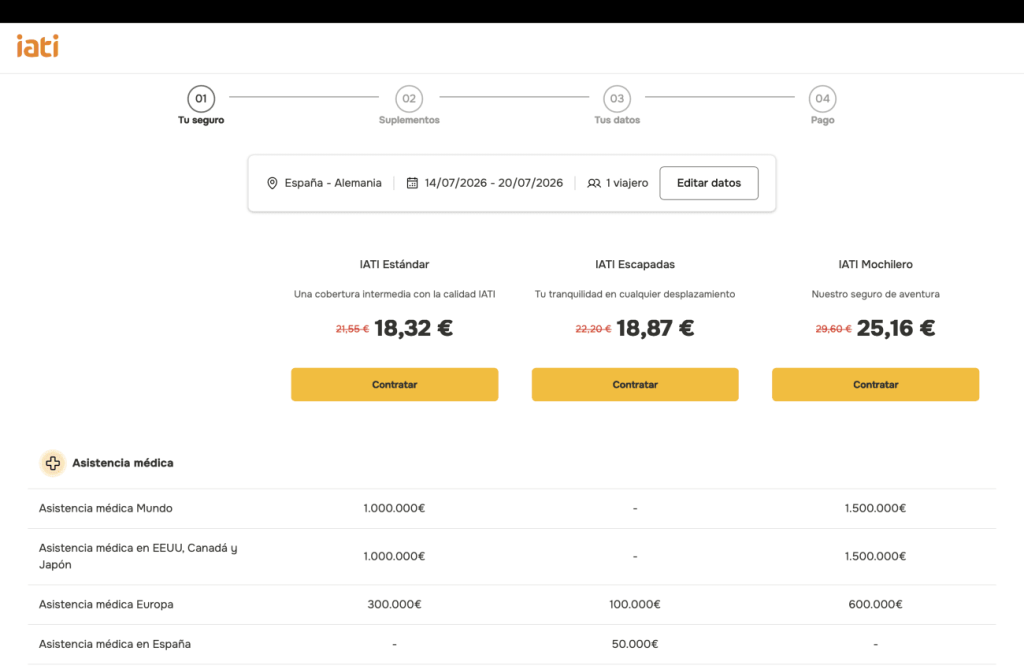Image resolution: width=1024 pixels, height=666 pixels.
Task: Go to step 03 Tus datos
Action: (x=617, y=105)
